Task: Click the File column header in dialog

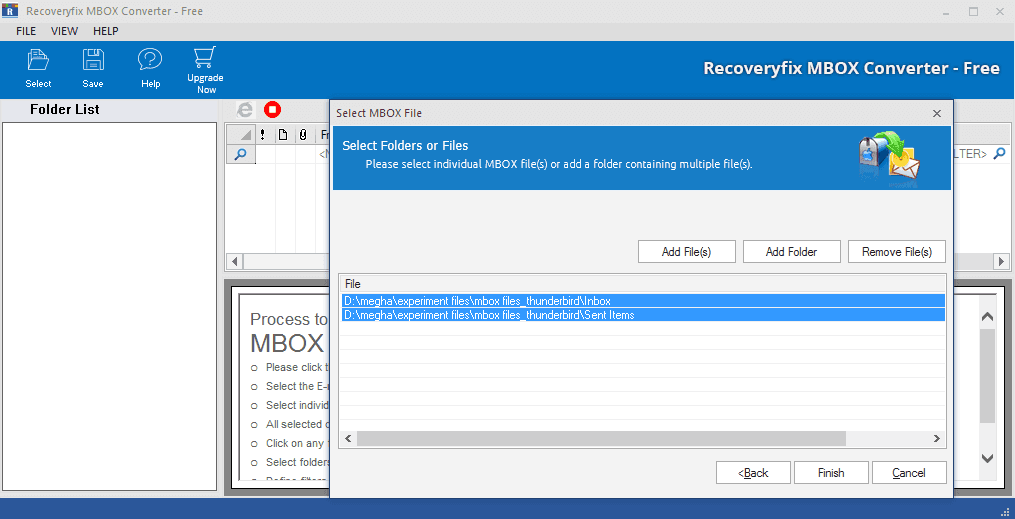Action: 642,284
